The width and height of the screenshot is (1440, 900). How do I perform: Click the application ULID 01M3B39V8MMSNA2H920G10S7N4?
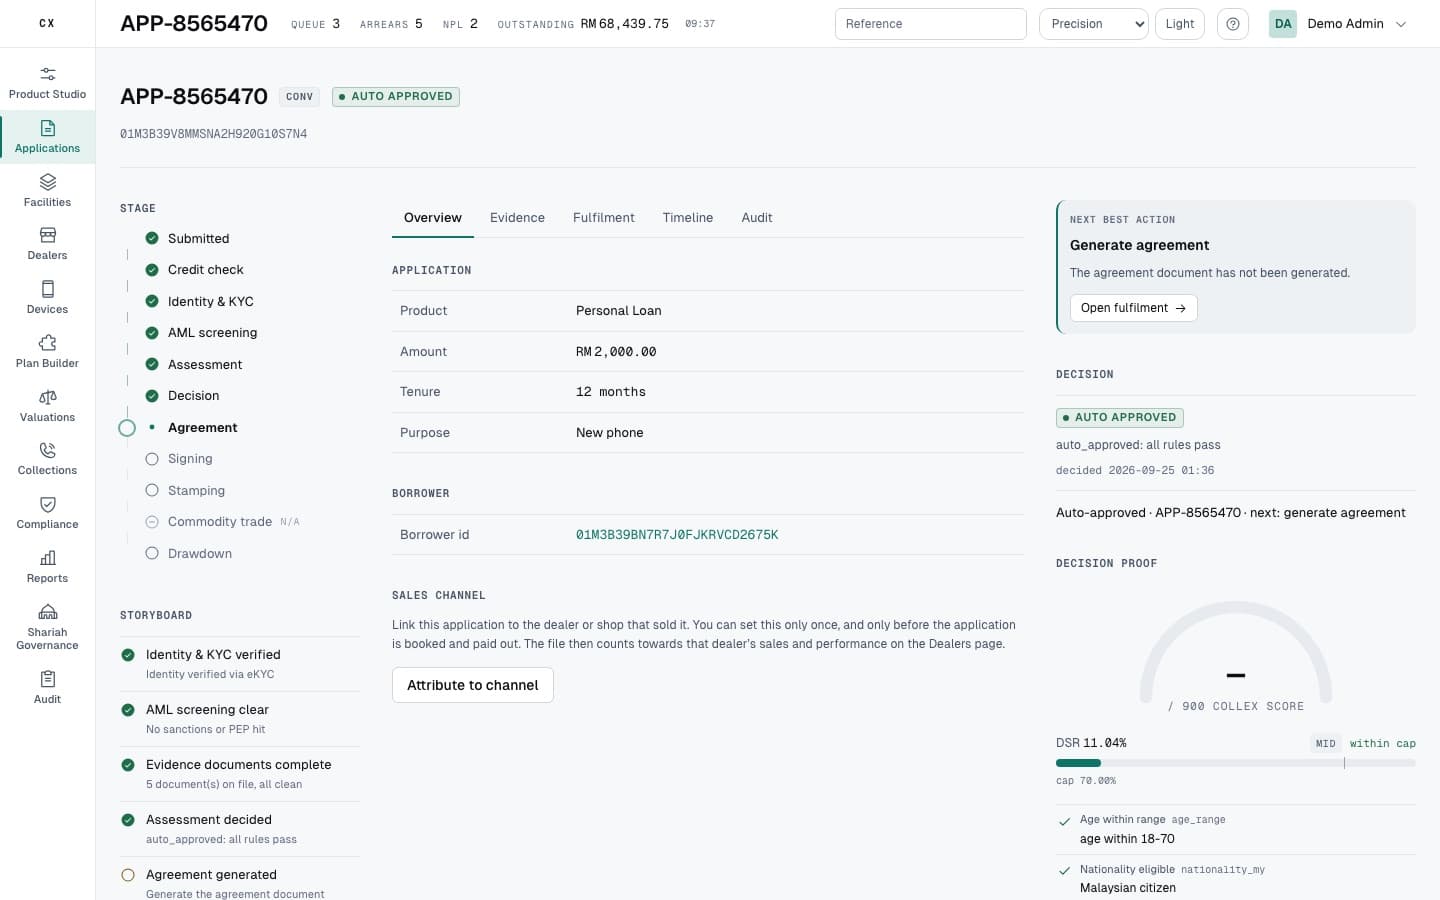[x=213, y=134]
